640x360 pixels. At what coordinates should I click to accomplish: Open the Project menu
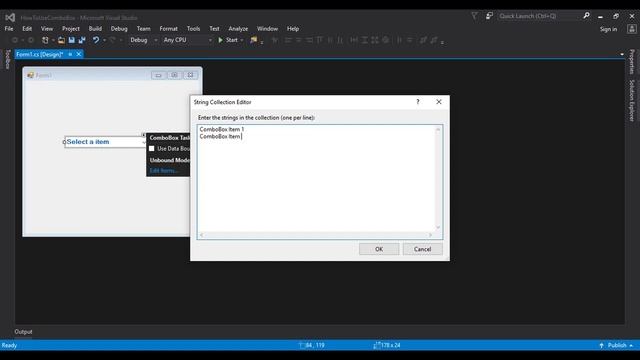pos(71,29)
